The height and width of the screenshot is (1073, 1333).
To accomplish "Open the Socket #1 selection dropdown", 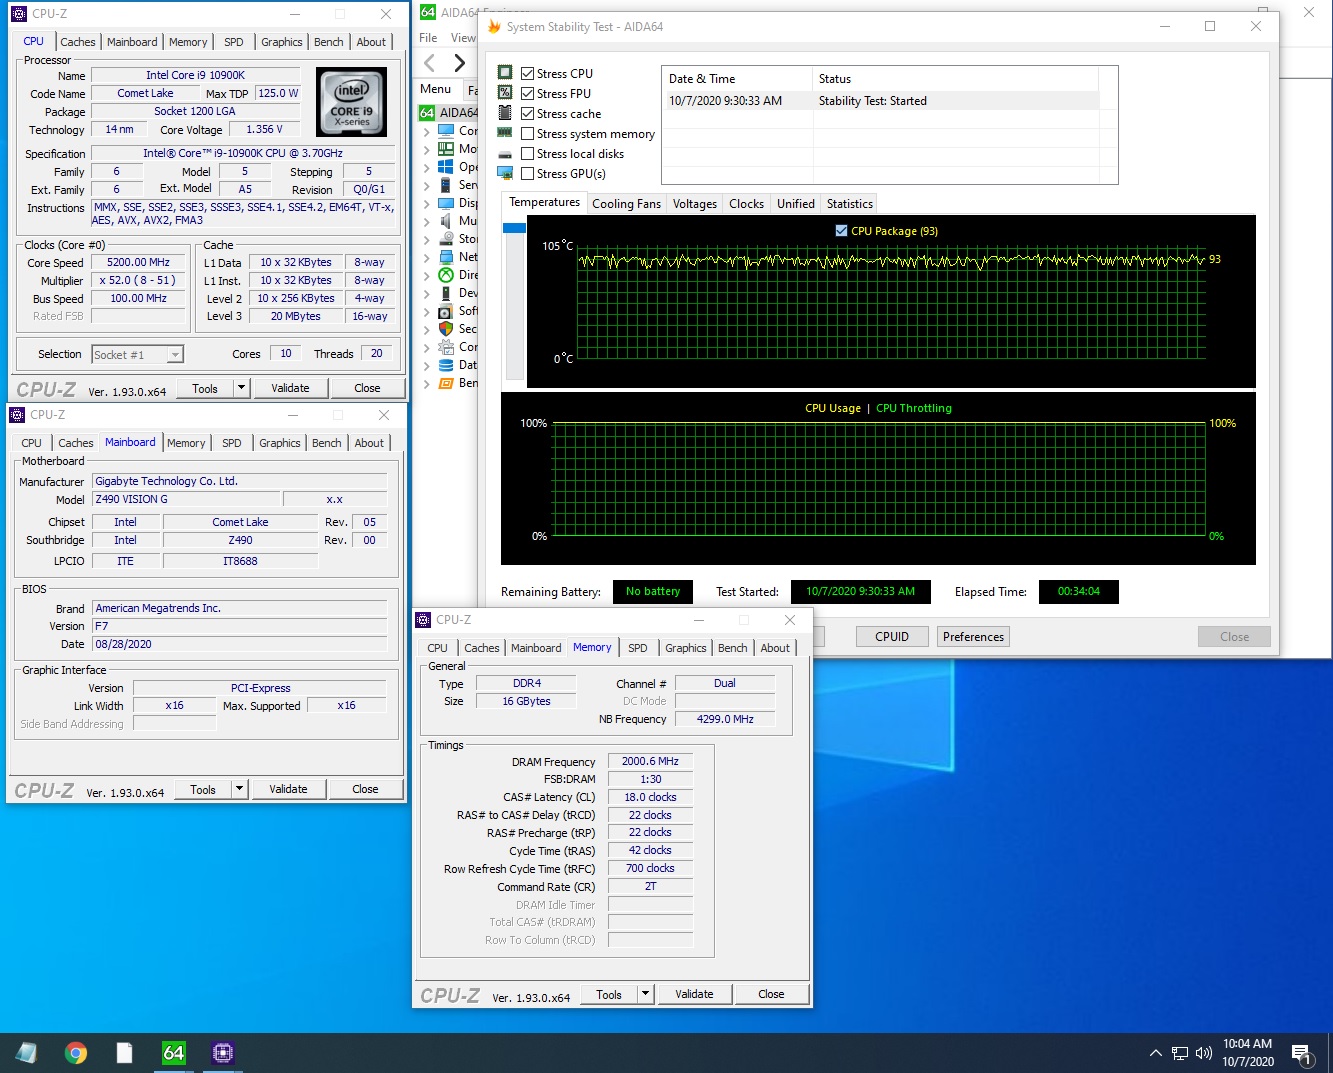I will click(x=175, y=355).
